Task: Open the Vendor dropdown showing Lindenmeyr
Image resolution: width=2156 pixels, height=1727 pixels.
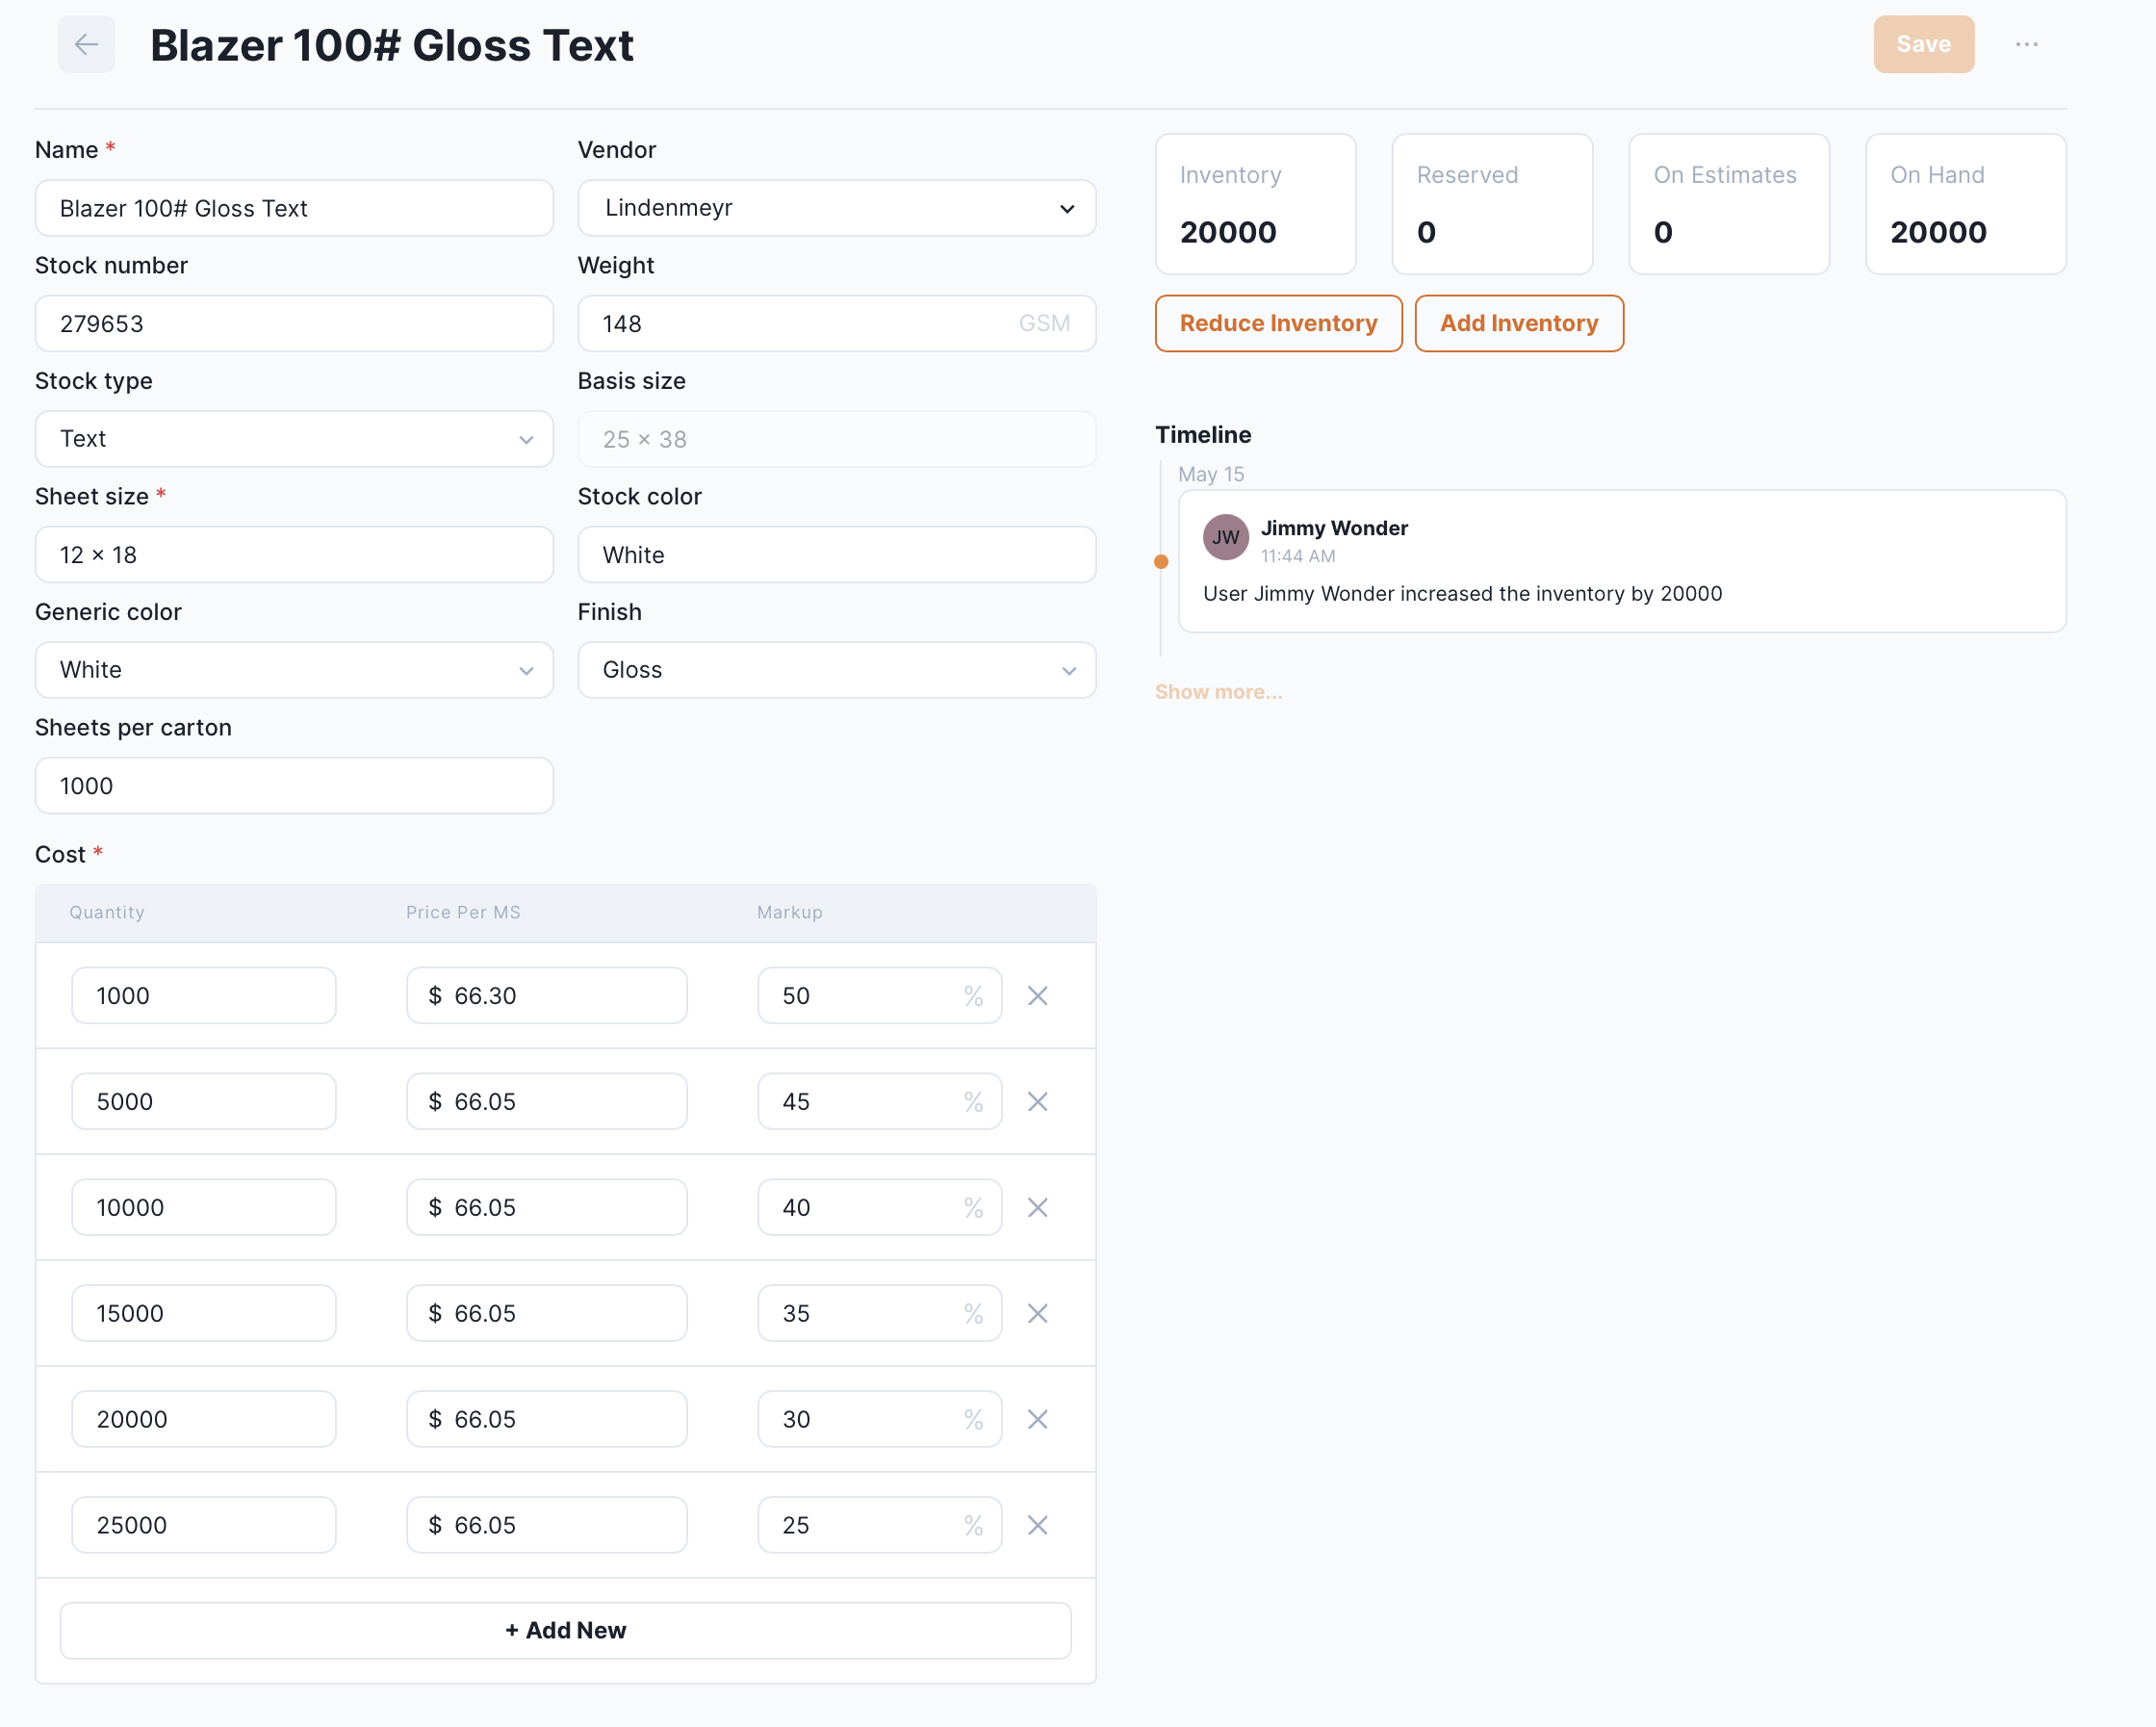Action: click(x=836, y=208)
